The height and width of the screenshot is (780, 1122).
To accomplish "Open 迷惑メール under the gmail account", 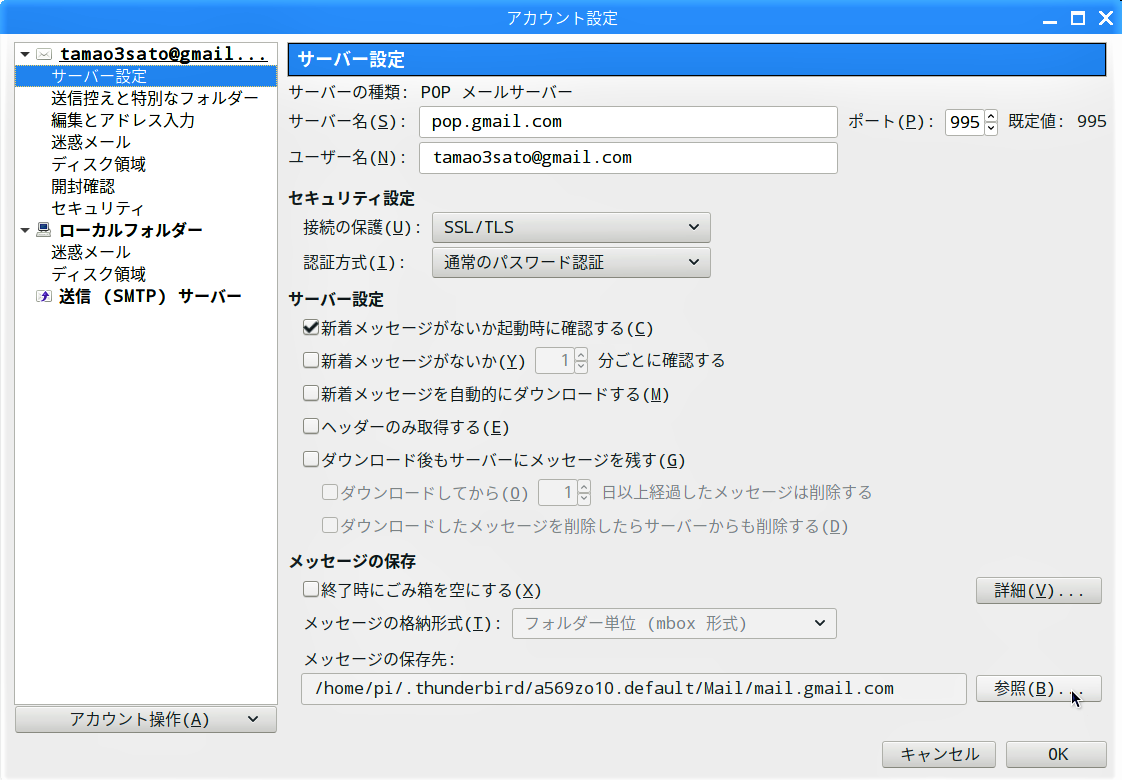I will (x=91, y=142).
